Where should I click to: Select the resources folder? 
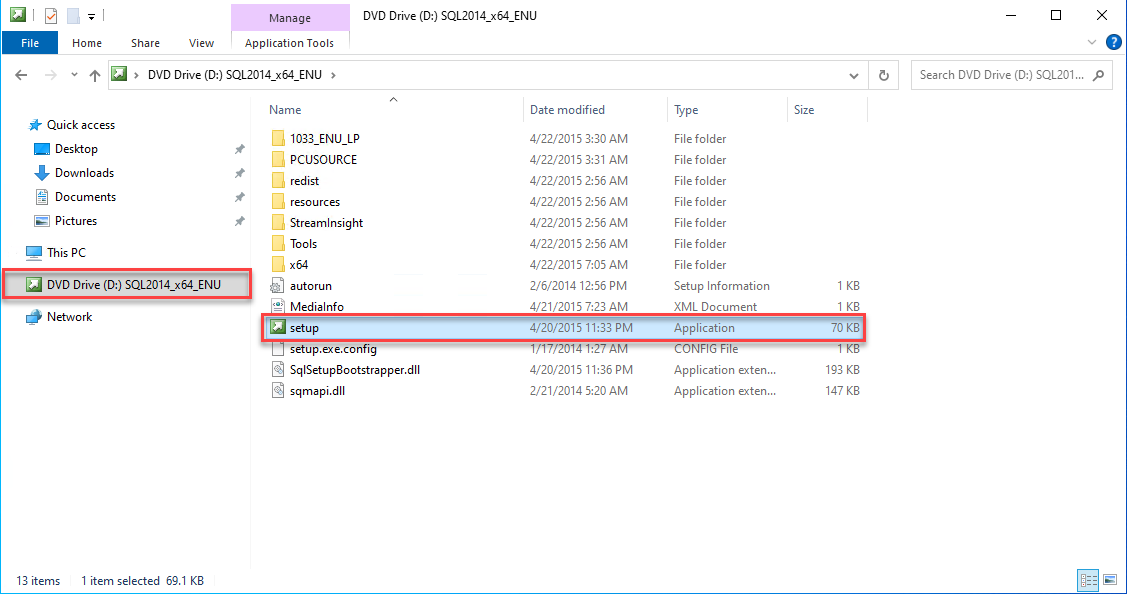[x=315, y=202]
